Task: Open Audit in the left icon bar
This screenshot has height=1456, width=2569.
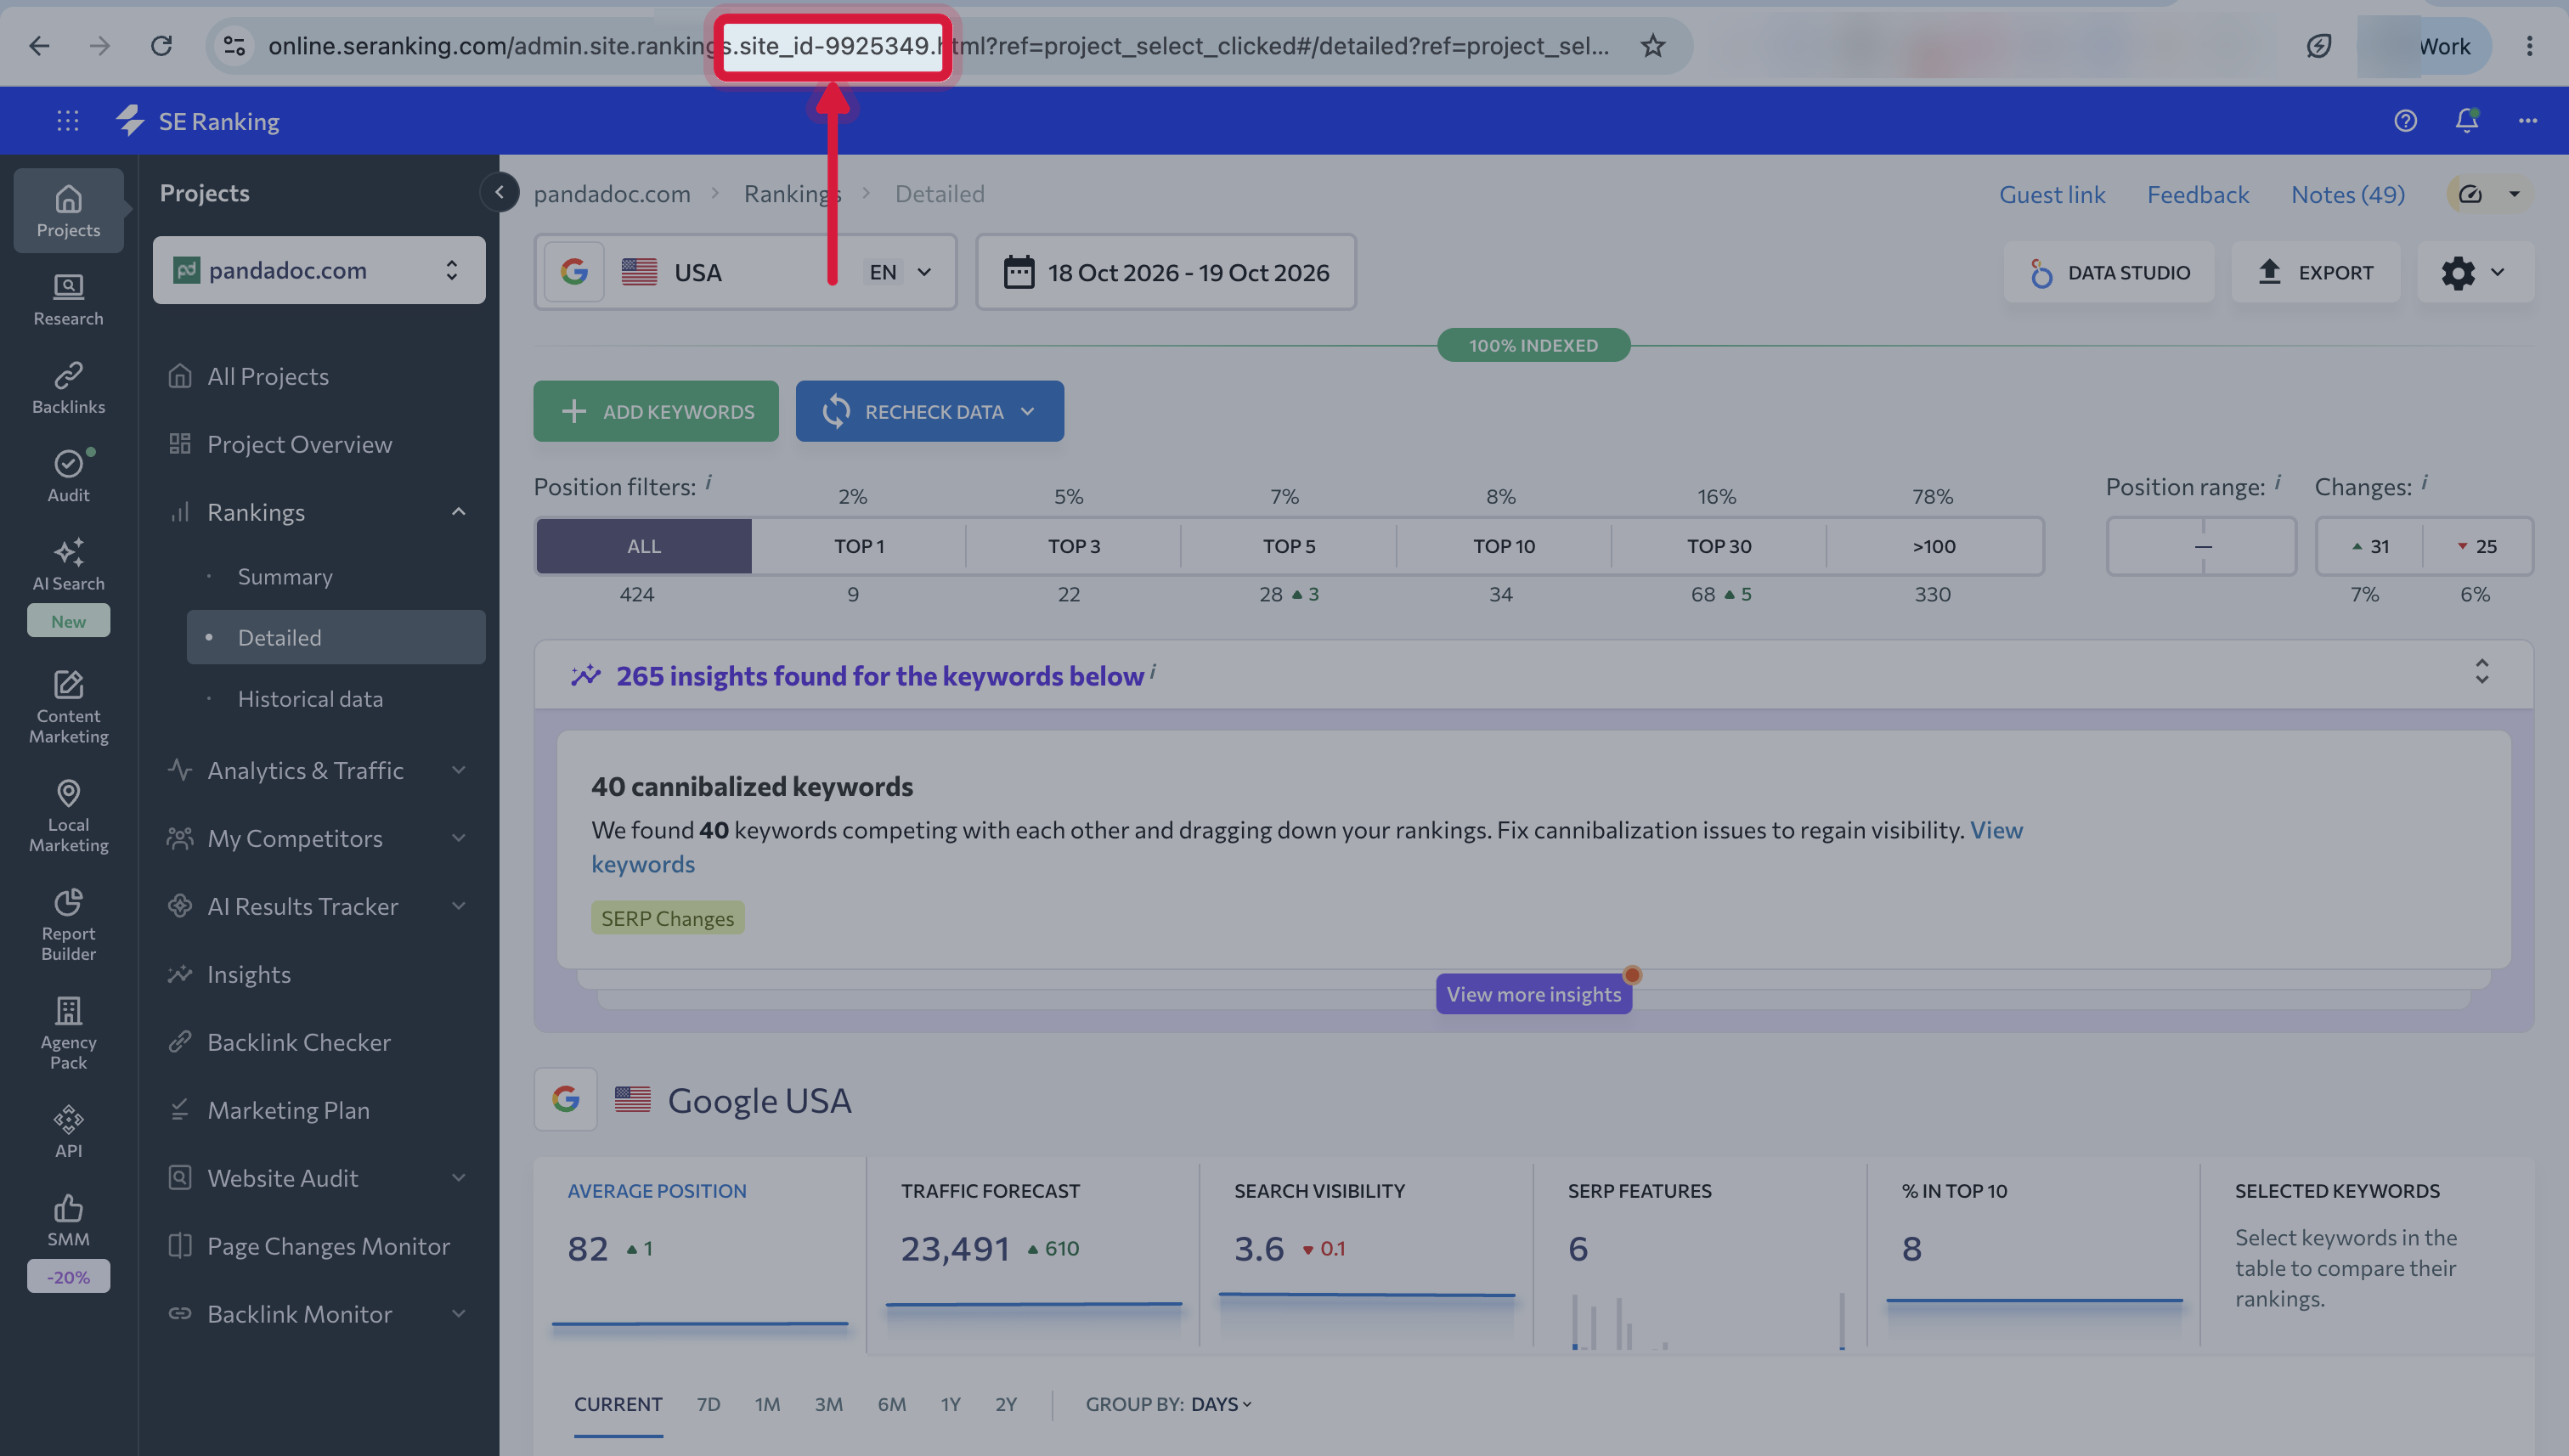Action: click(x=68, y=476)
